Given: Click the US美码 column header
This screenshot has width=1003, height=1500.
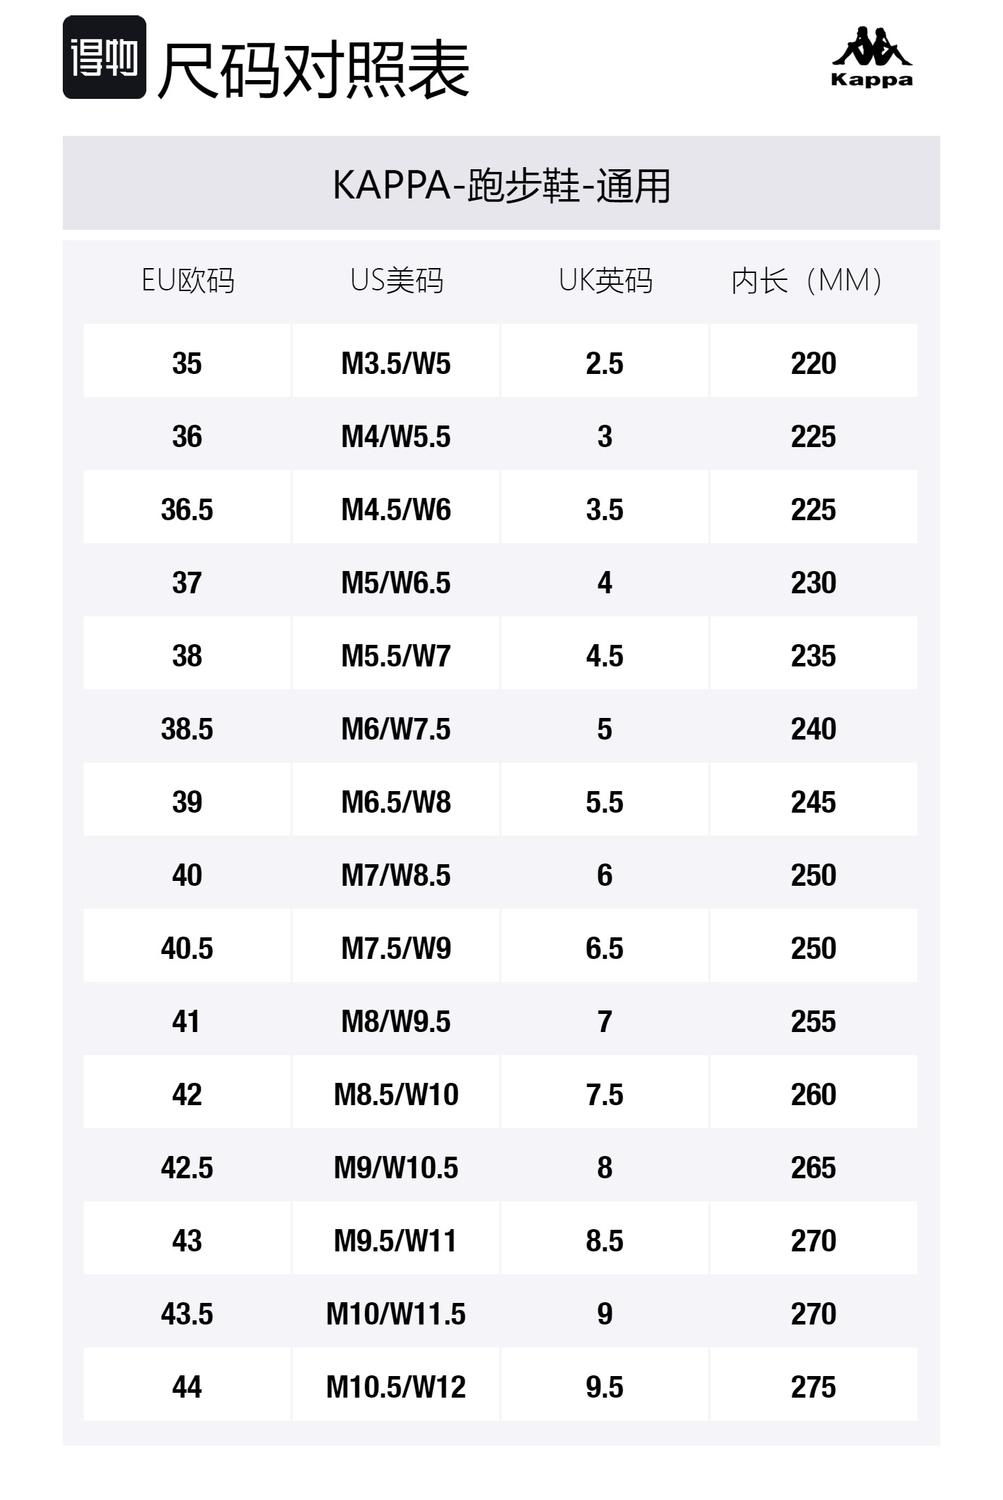Looking at the screenshot, I should point(396,281).
